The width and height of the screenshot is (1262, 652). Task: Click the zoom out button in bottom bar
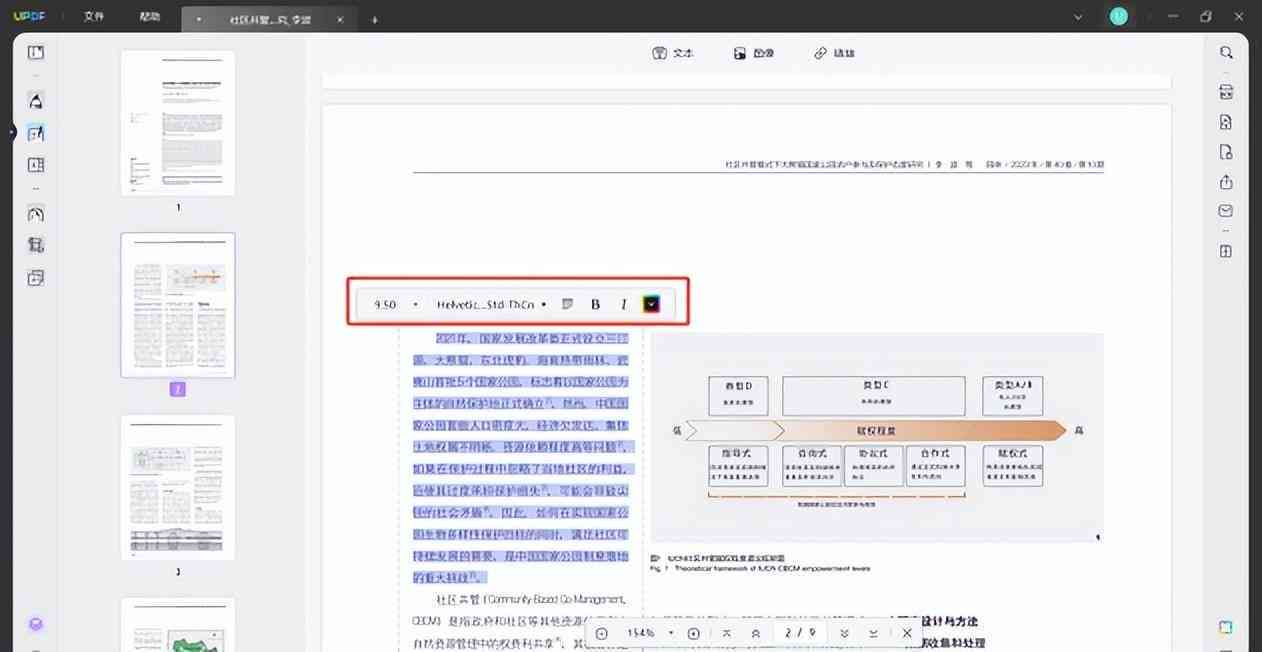click(601, 633)
